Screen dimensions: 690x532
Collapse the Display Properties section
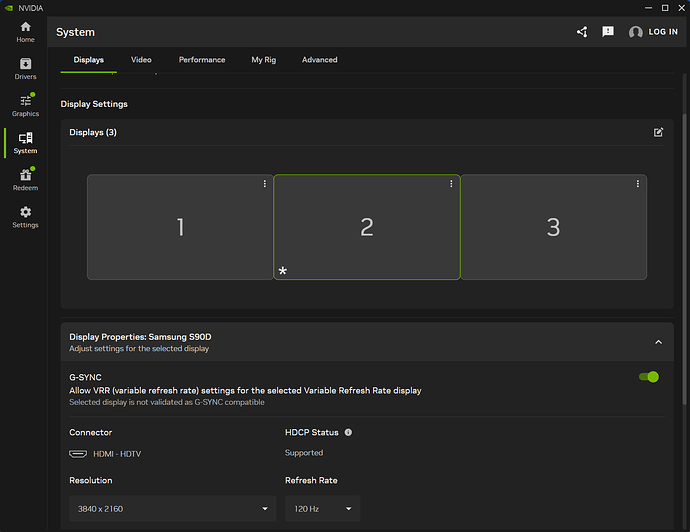[658, 342]
